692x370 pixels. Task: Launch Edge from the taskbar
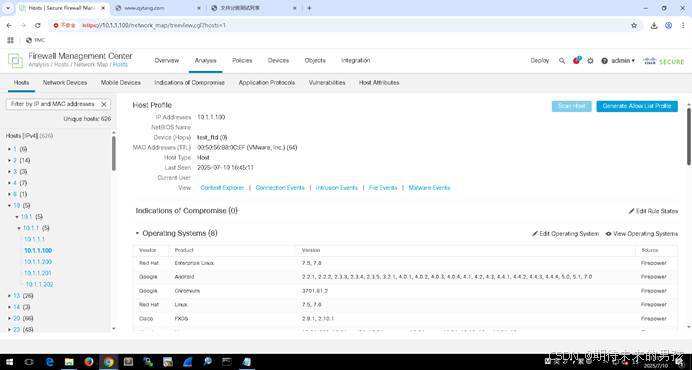click(49, 362)
